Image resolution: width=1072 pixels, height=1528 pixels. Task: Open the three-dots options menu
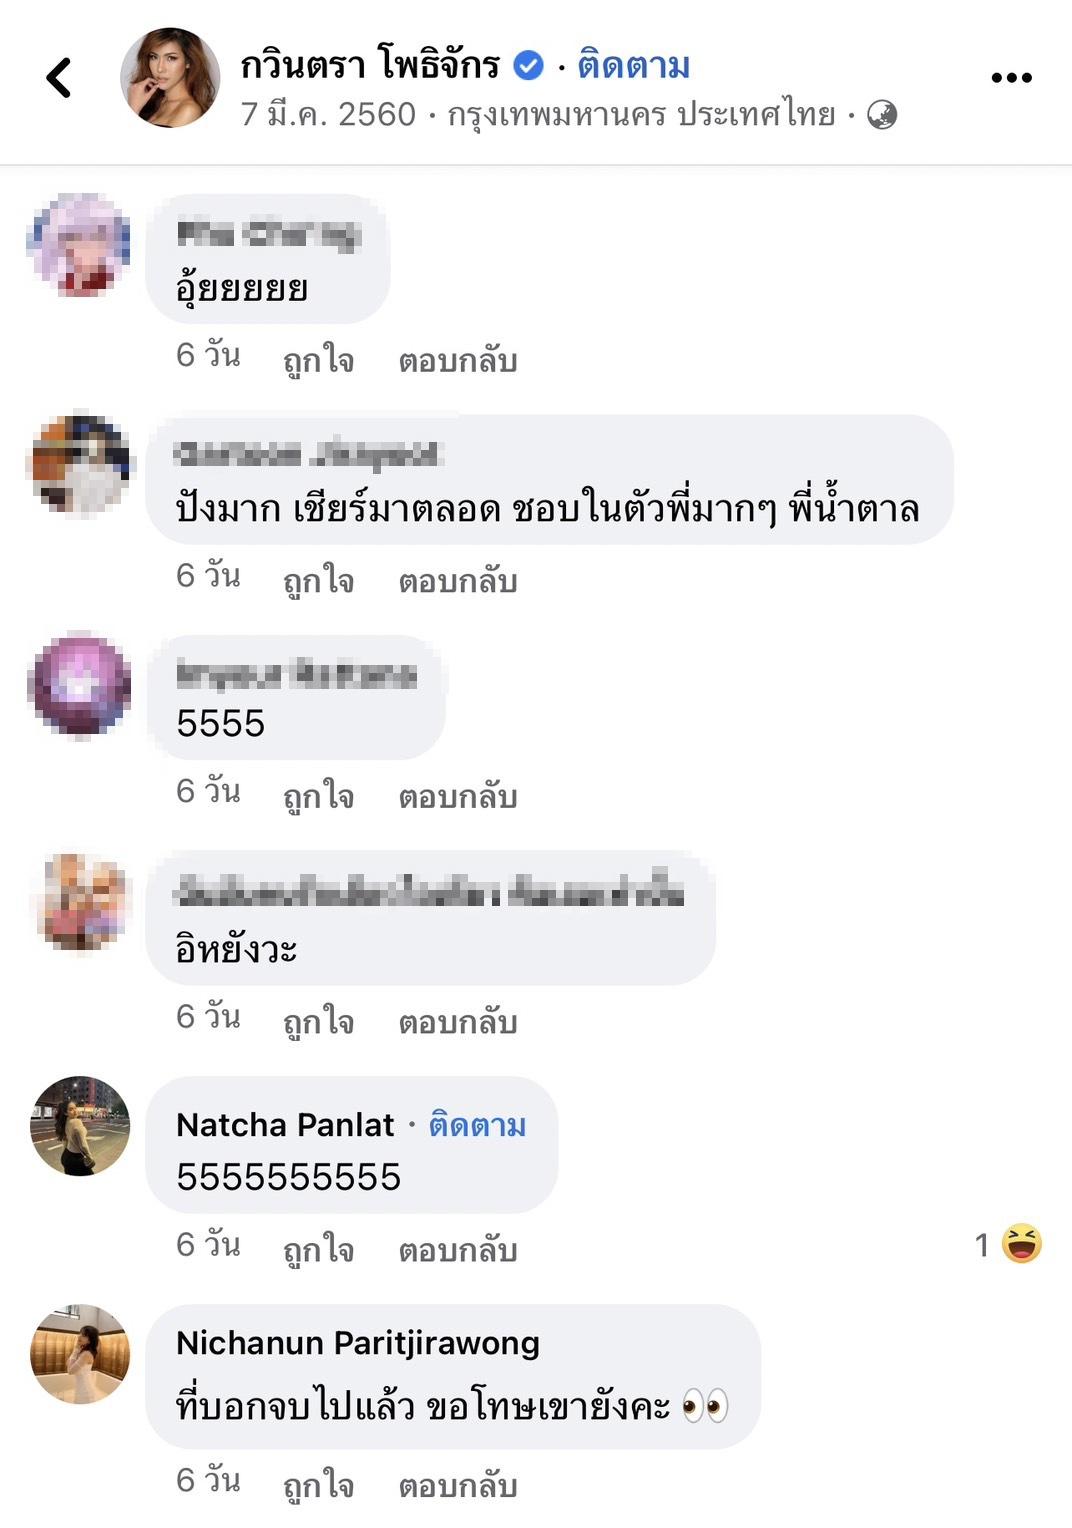tap(1011, 78)
